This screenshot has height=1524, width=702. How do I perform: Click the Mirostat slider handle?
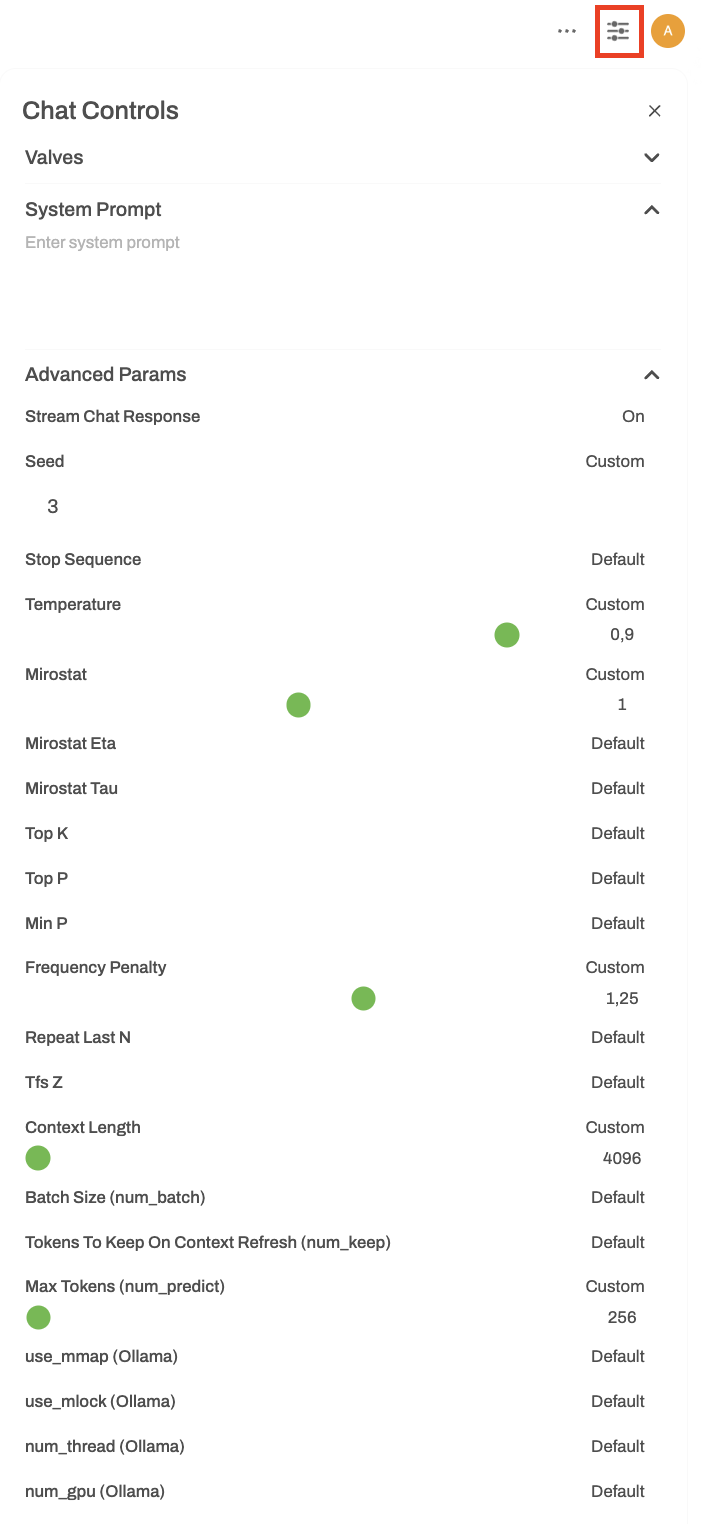click(x=298, y=705)
